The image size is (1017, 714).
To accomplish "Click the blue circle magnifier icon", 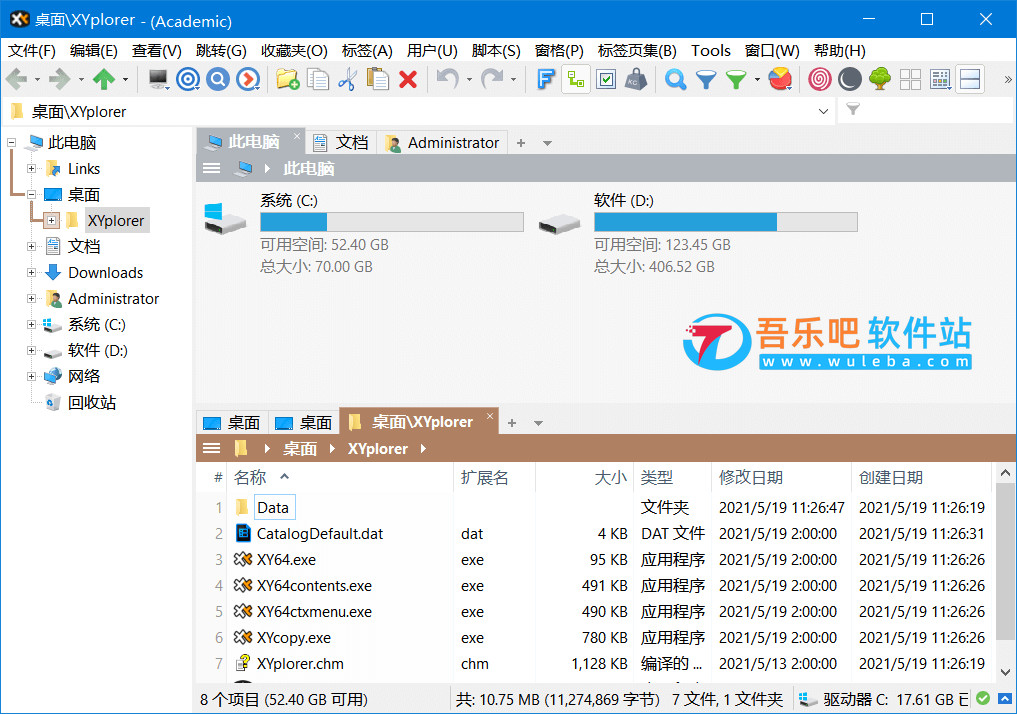I will pyautogui.click(x=218, y=80).
